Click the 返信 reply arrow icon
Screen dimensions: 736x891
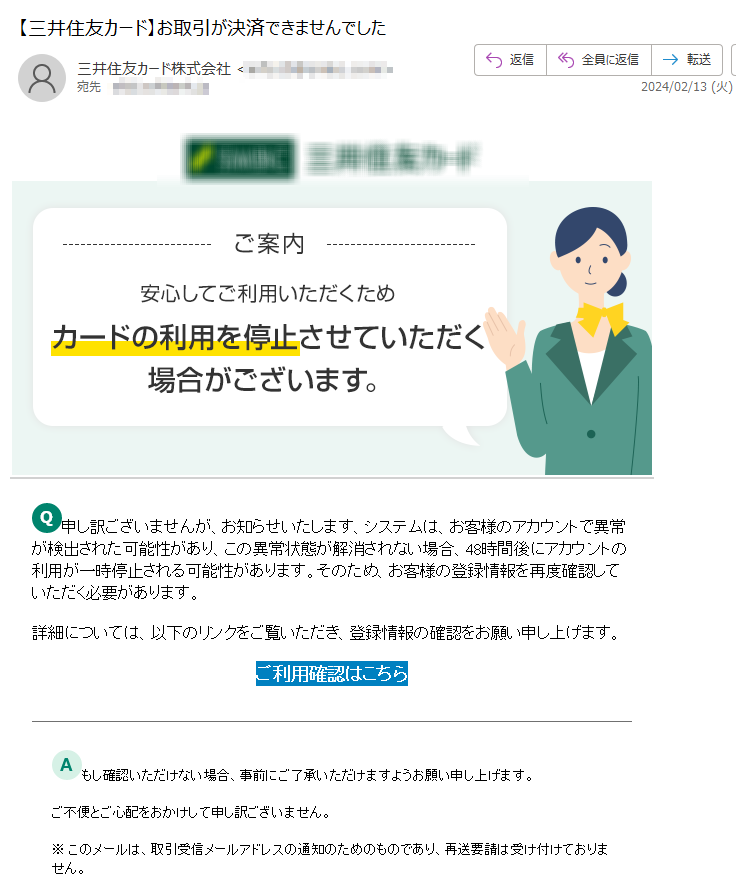pyautogui.click(x=494, y=60)
